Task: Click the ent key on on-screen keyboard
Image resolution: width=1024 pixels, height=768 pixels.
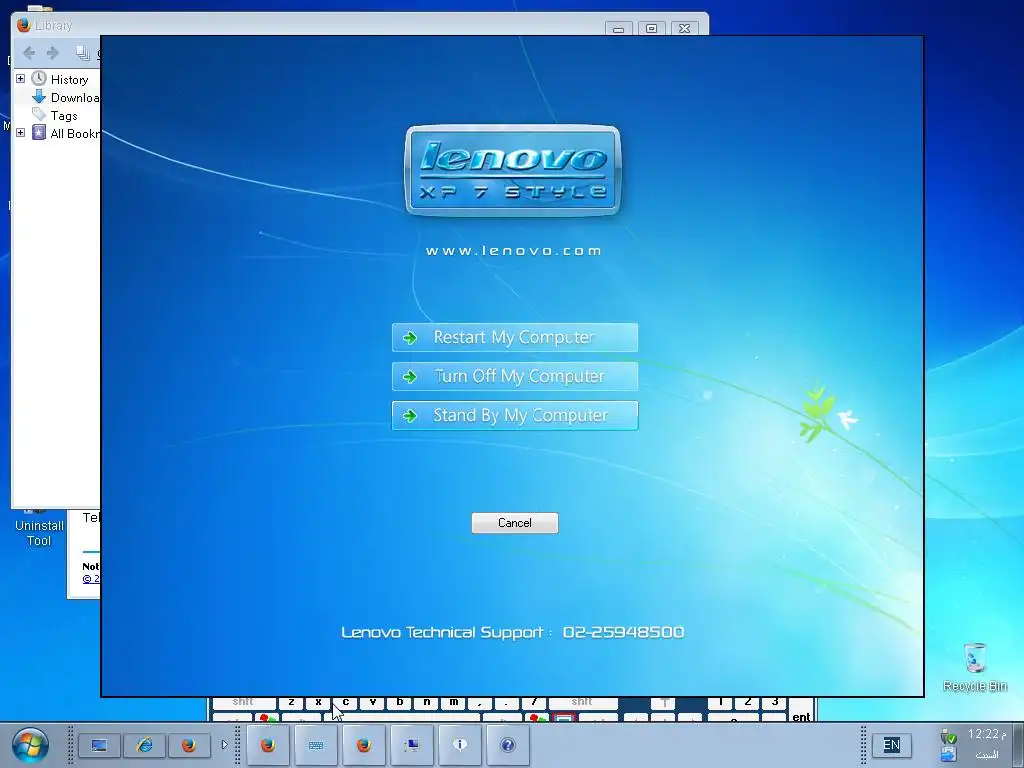Action: coord(801,710)
